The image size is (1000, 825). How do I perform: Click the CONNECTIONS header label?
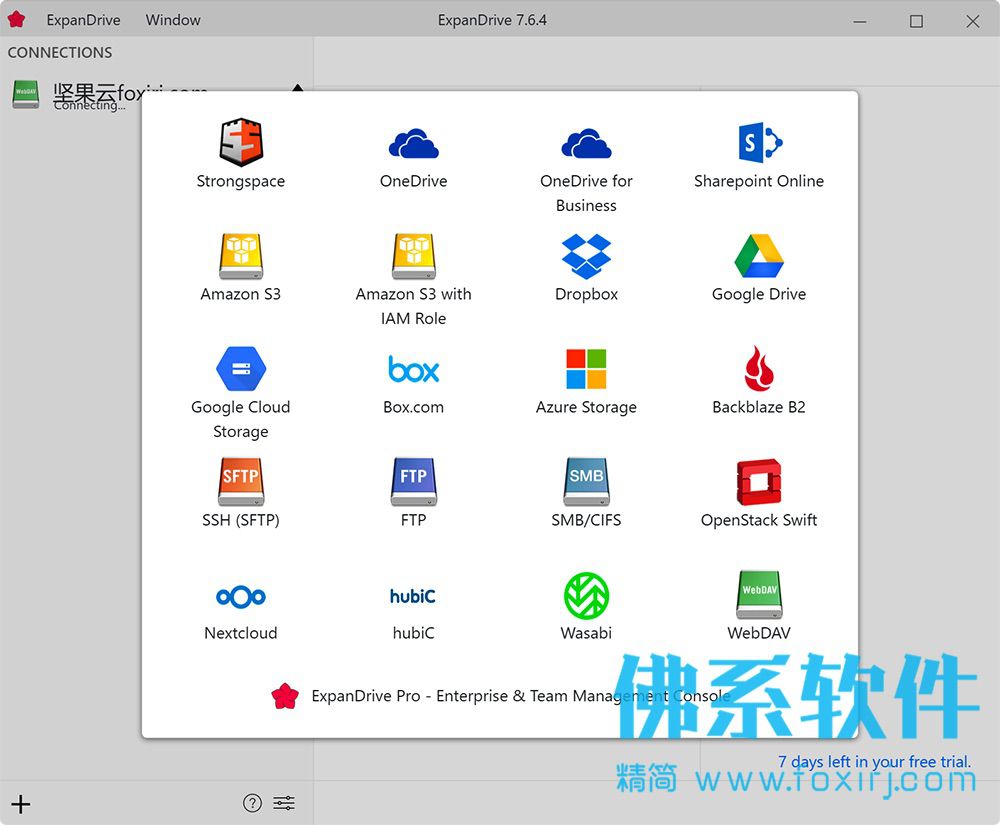point(60,53)
